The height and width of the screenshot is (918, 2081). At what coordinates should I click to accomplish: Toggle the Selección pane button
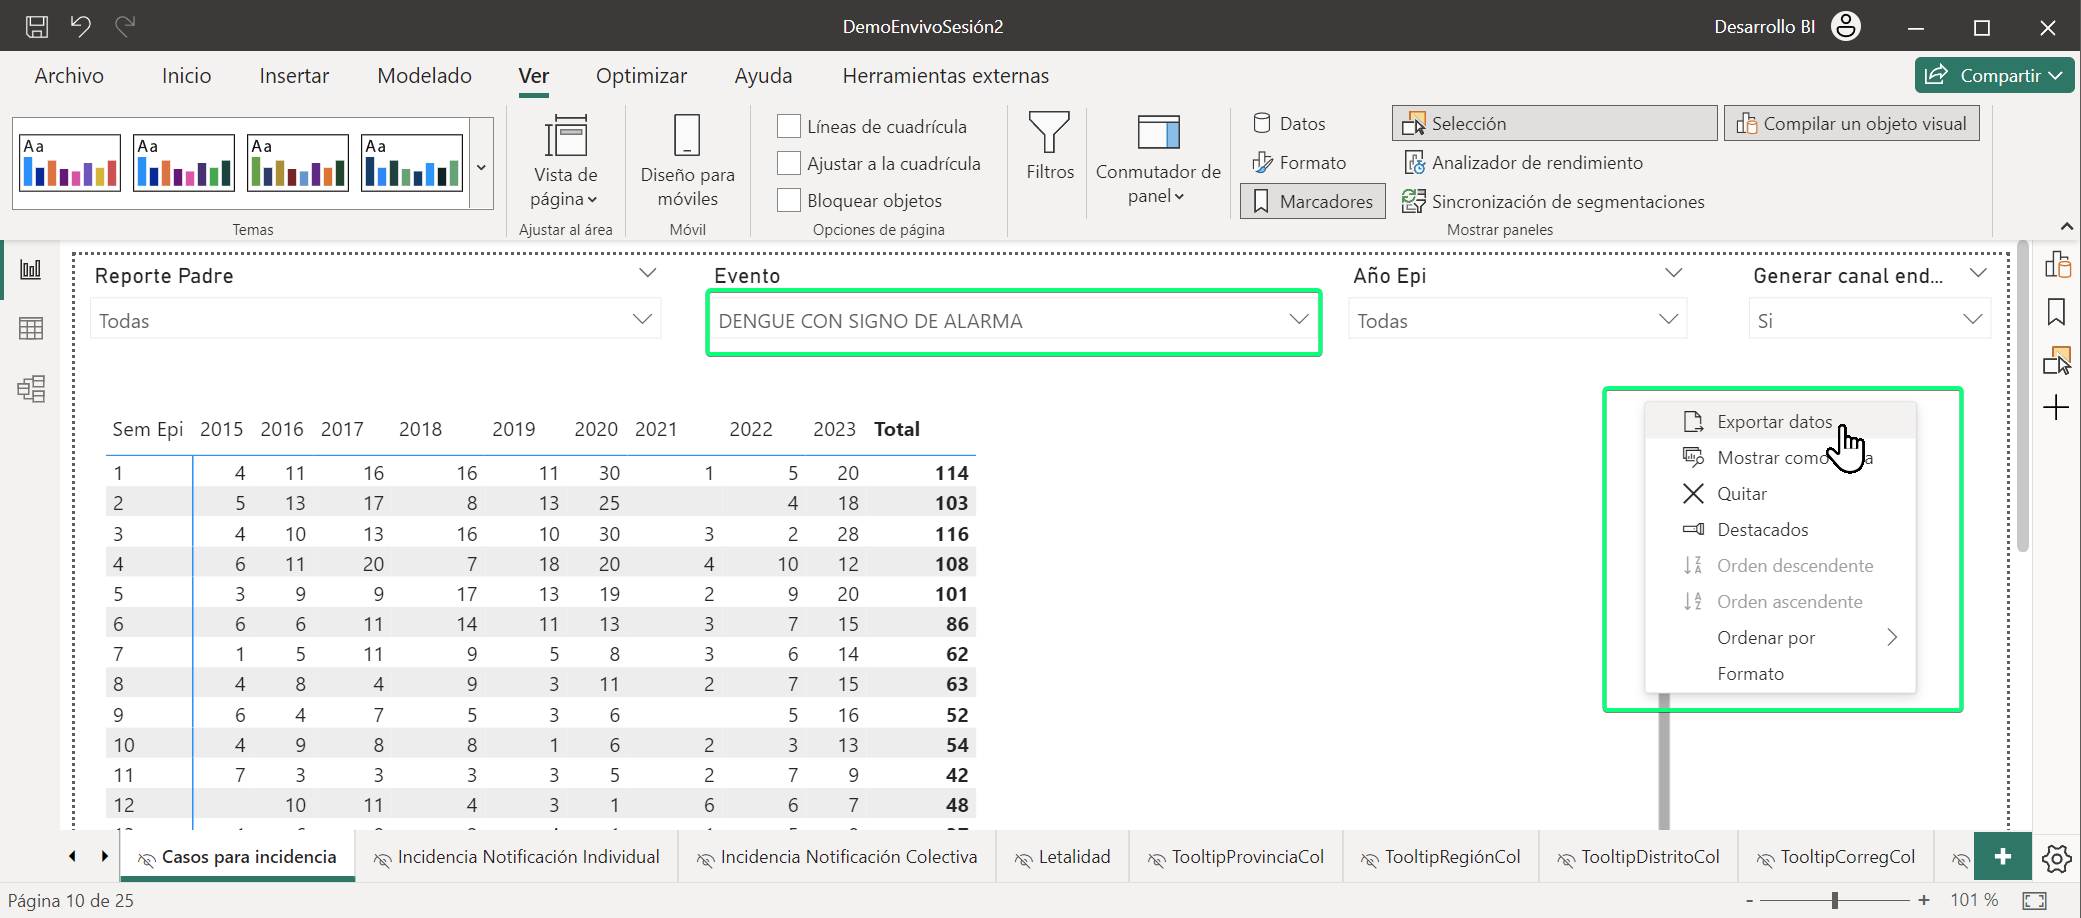point(1554,123)
